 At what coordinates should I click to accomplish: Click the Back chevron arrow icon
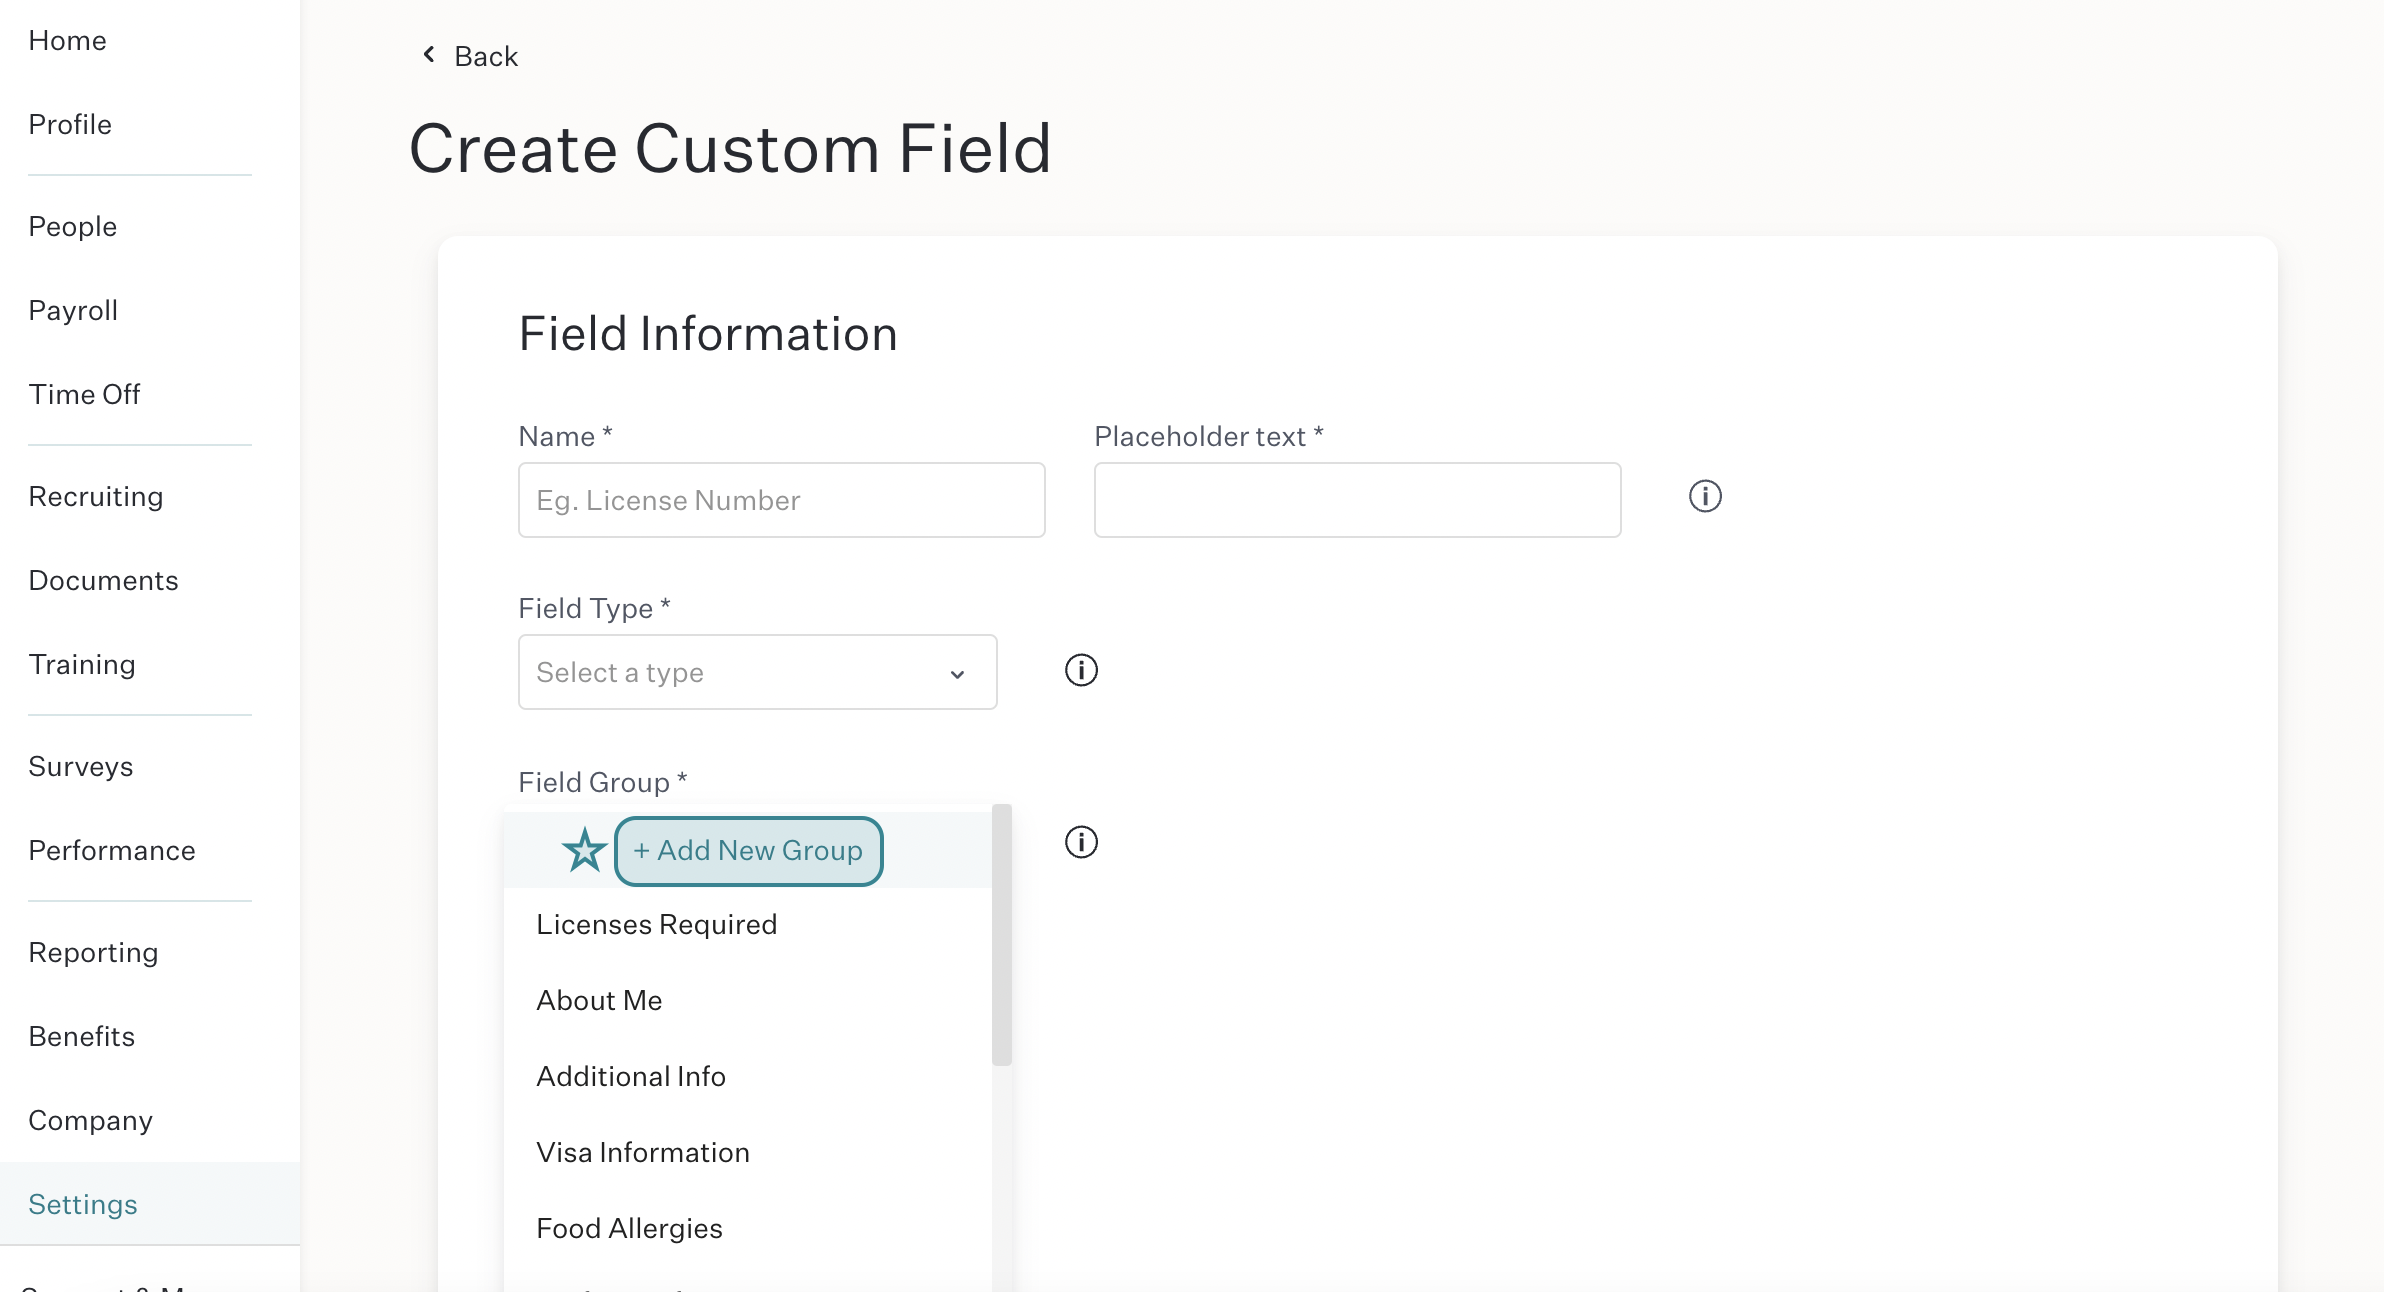429,54
